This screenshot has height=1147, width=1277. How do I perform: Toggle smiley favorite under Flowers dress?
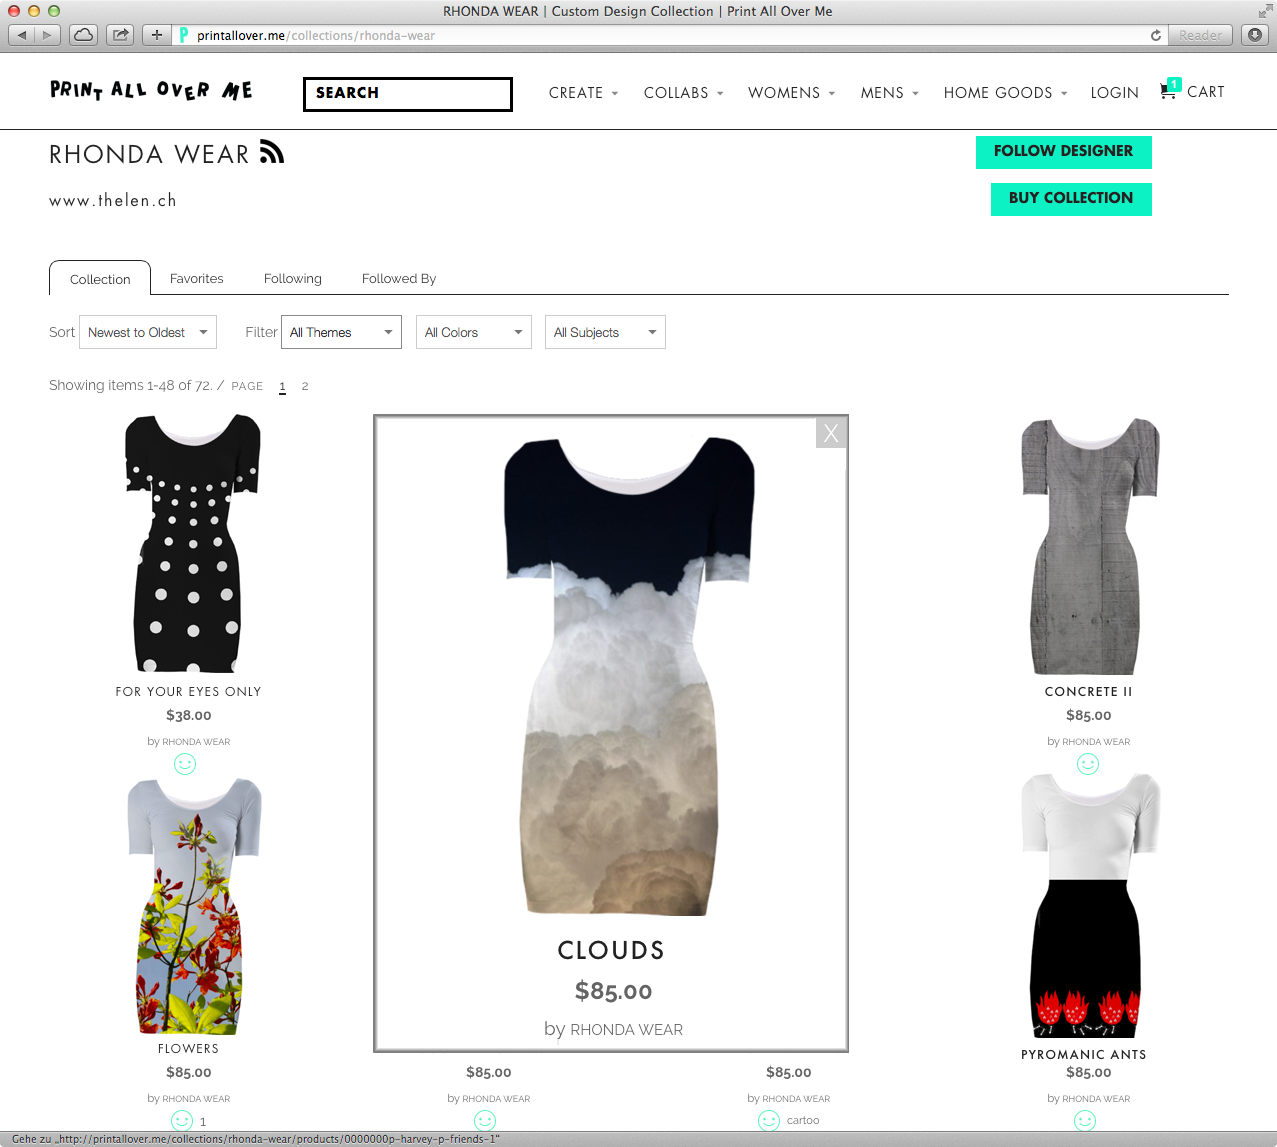point(182,1121)
